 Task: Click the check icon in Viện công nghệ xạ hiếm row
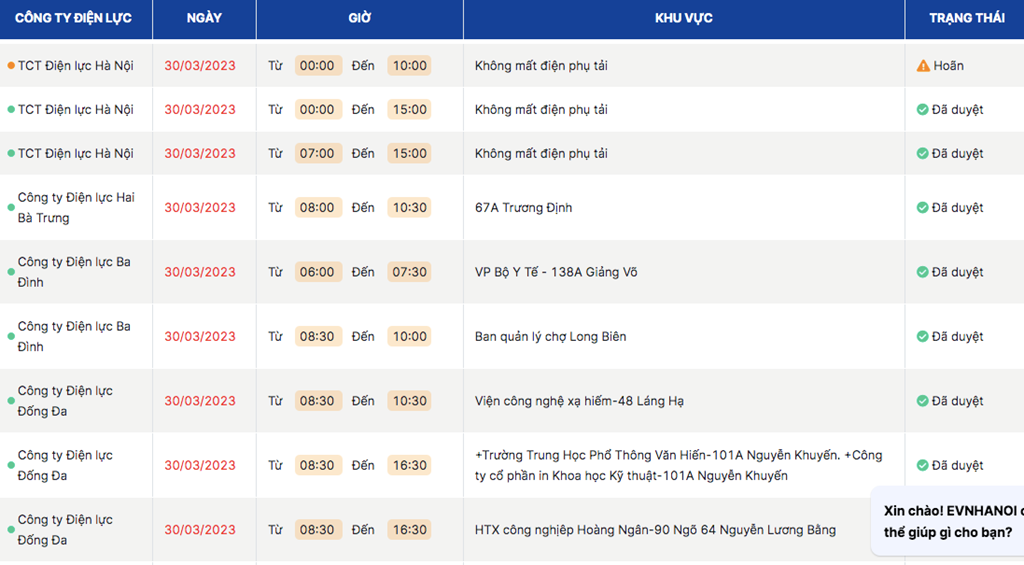(923, 401)
